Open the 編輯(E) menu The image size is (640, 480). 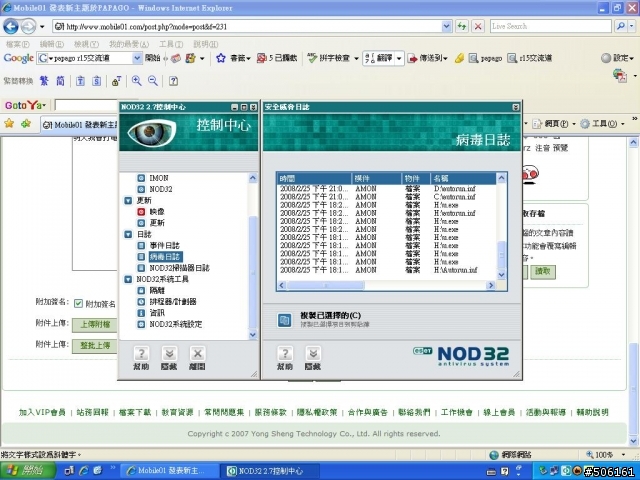[x=51, y=44]
